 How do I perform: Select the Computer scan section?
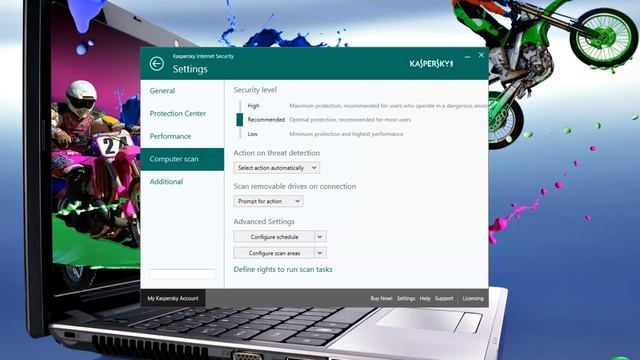coord(182,159)
